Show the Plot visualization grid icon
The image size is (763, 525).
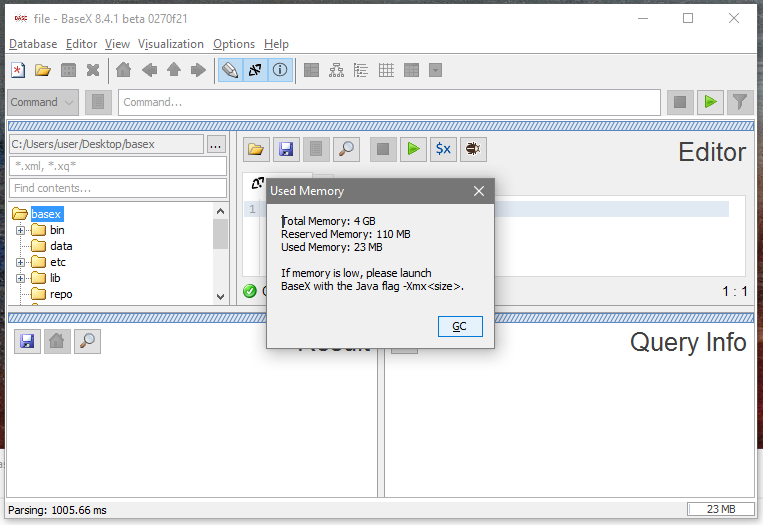(x=386, y=71)
